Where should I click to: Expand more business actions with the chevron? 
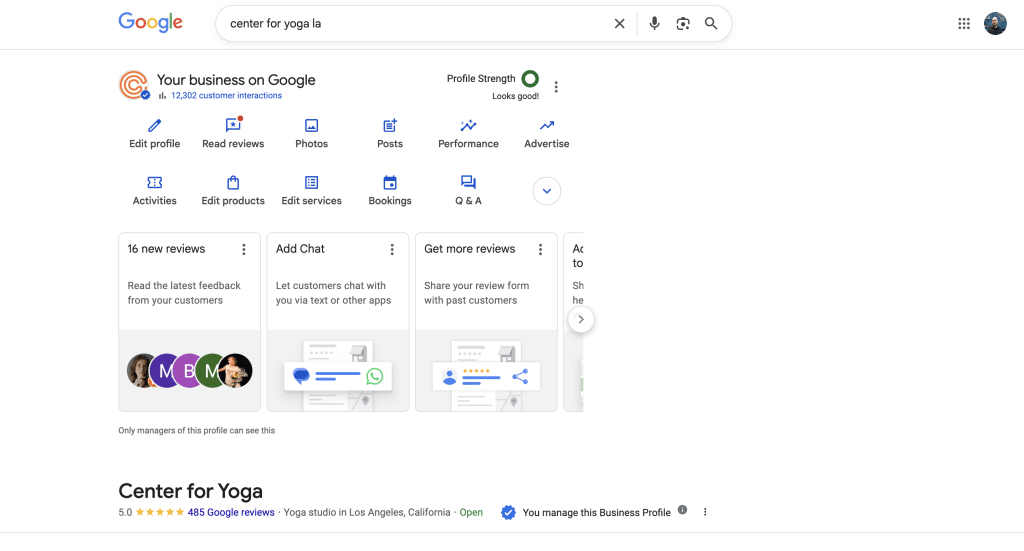547,191
